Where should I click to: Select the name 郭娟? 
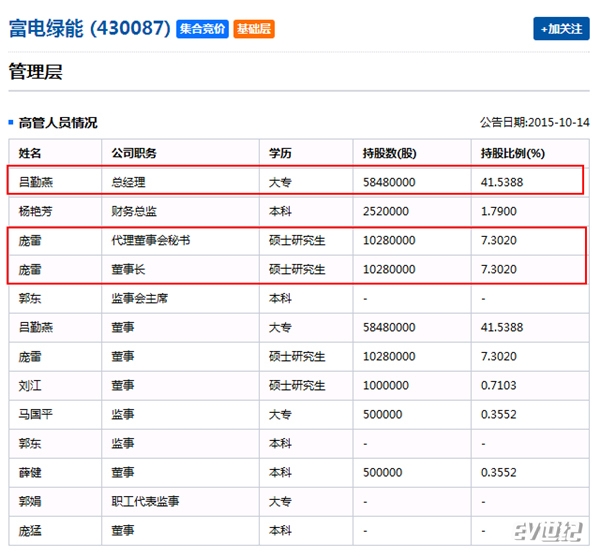[30, 502]
